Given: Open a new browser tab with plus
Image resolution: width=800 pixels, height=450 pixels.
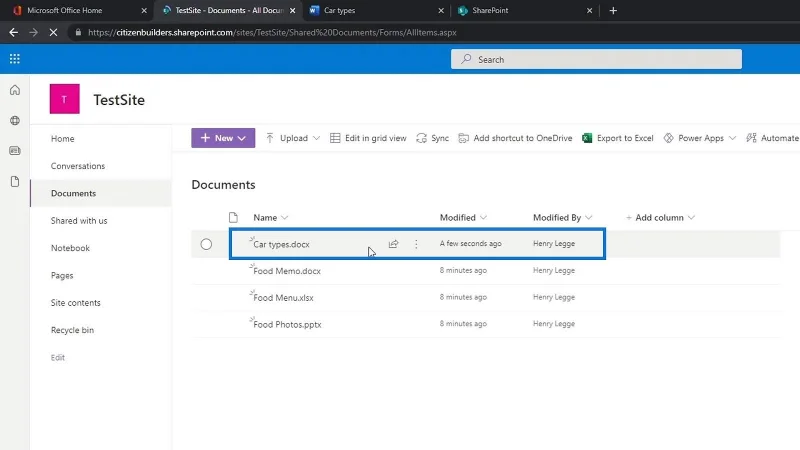Looking at the screenshot, I should coord(613,10).
